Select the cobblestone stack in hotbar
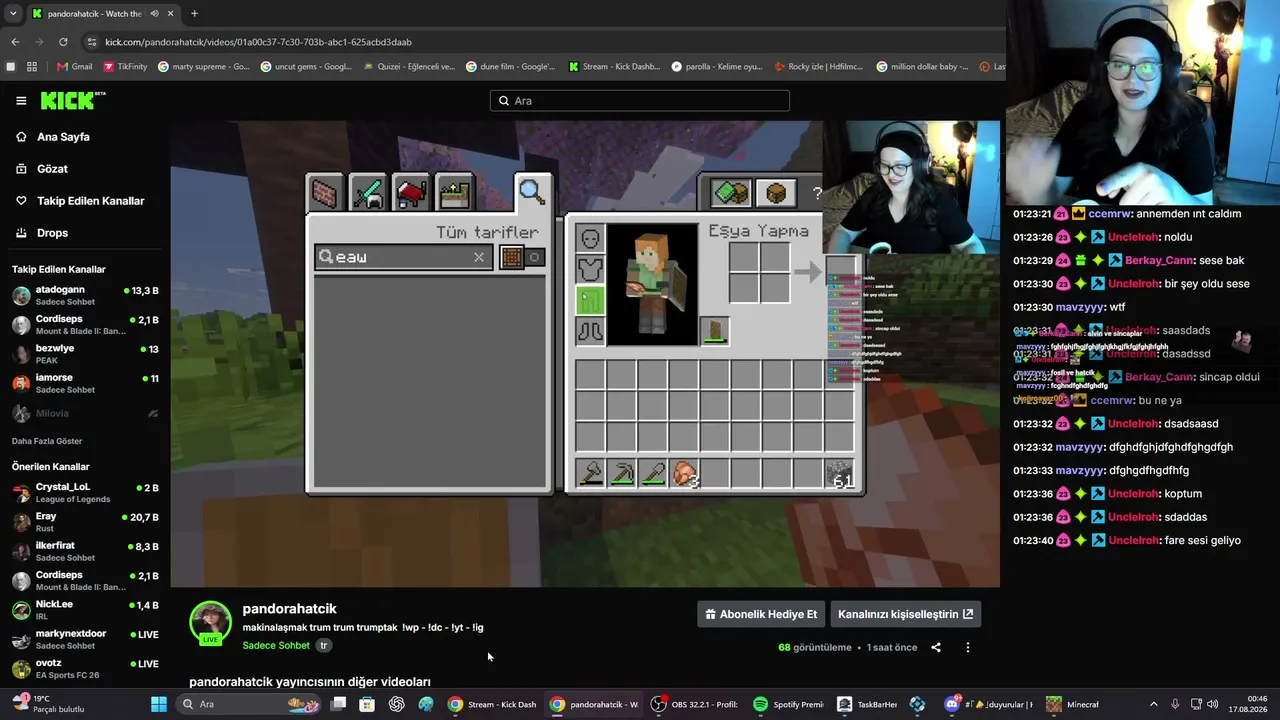The width and height of the screenshot is (1280, 720). coord(840,474)
